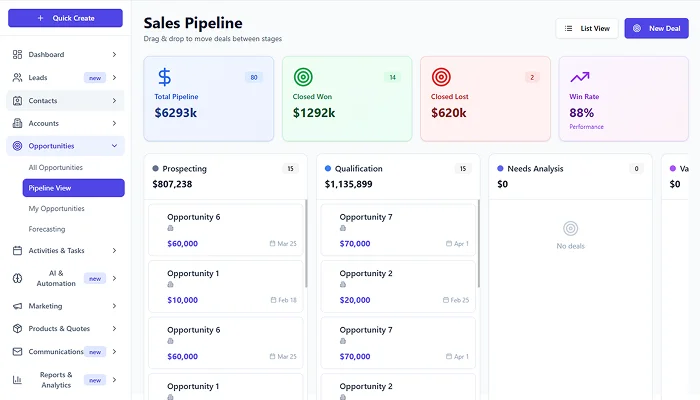The image size is (700, 400).
Task: Click the green Closed Won target icon
Action: 303,77
